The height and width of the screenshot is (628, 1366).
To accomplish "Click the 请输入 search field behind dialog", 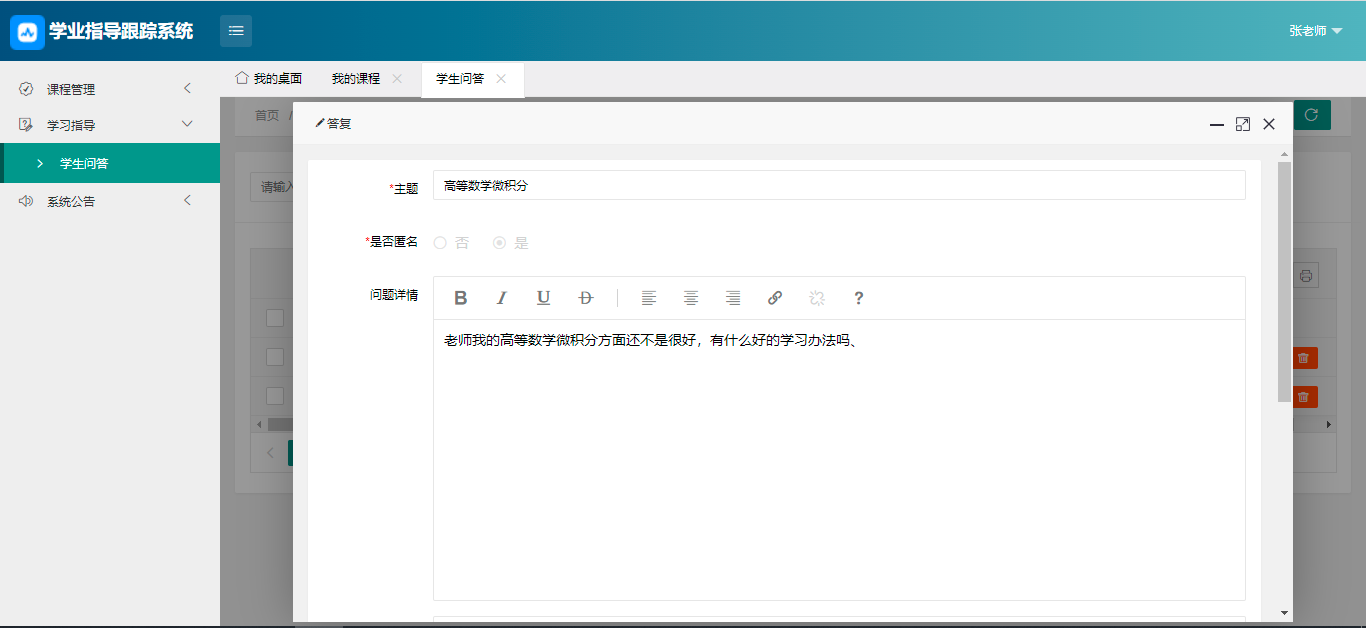I will (x=271, y=187).
